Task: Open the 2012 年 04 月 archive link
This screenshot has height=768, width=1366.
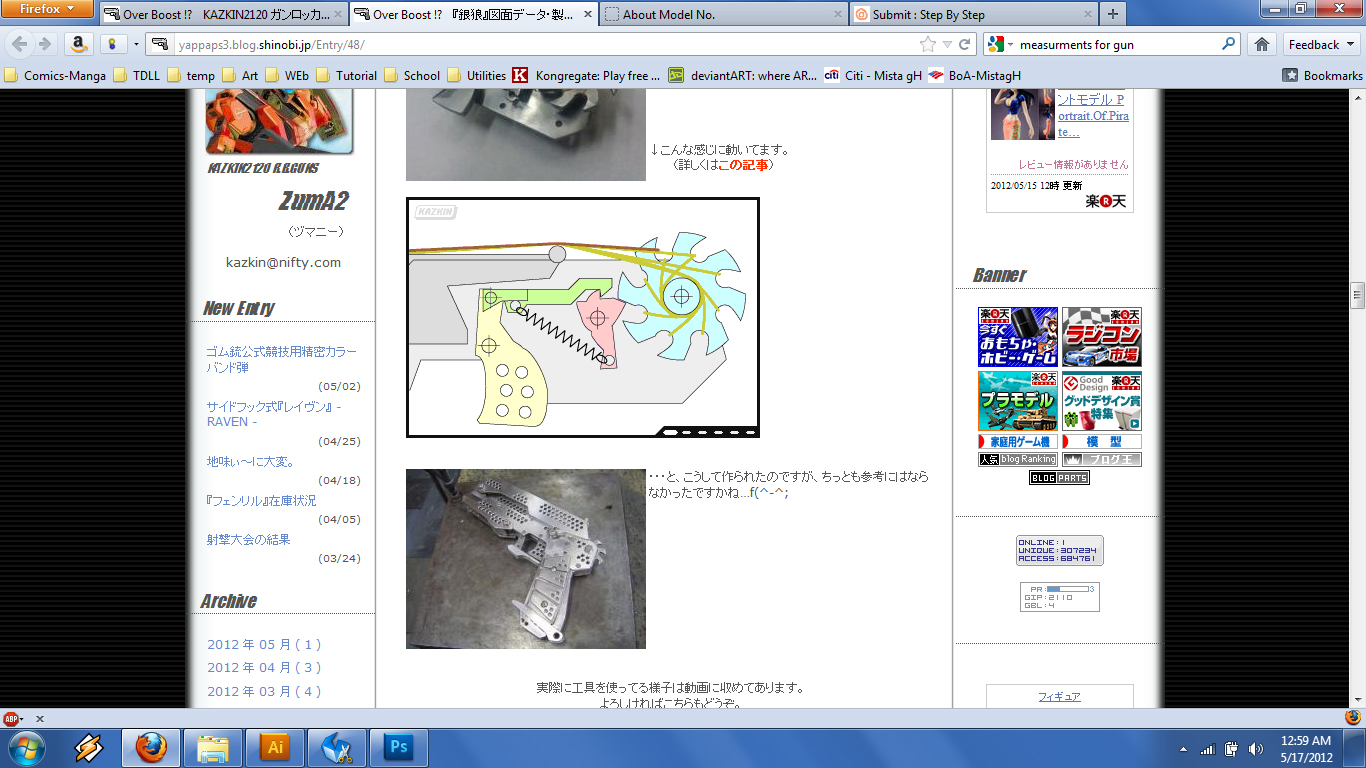Action: pos(264,667)
